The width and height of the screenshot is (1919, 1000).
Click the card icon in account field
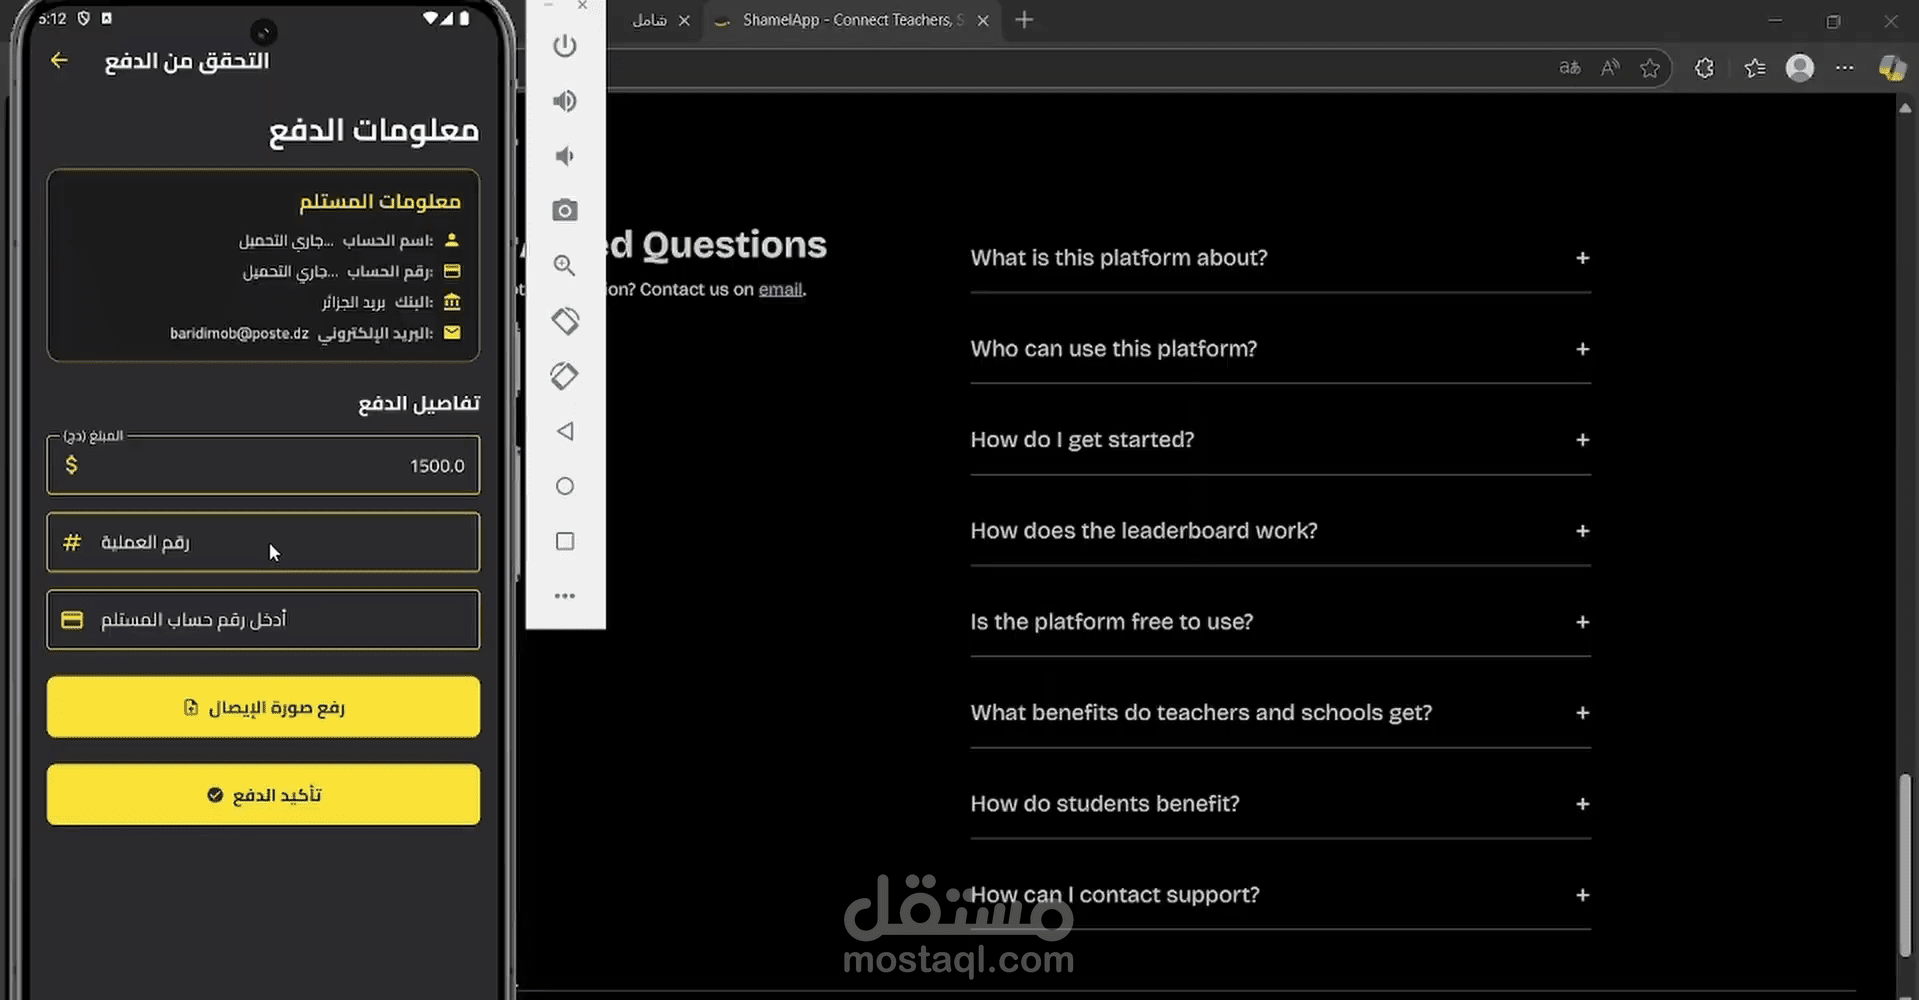coord(72,620)
